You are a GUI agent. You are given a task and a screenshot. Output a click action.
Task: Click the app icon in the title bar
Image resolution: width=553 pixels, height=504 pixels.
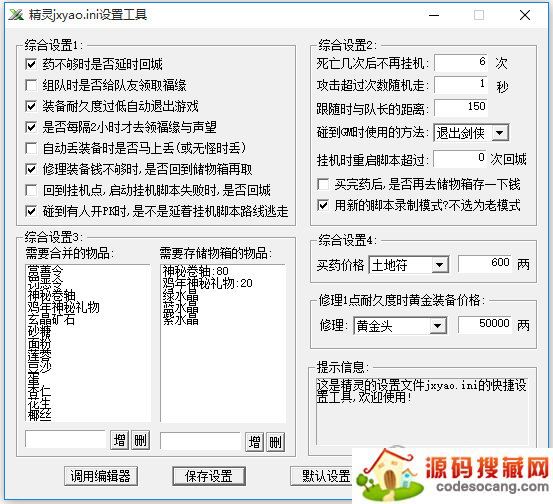click(x=16, y=15)
